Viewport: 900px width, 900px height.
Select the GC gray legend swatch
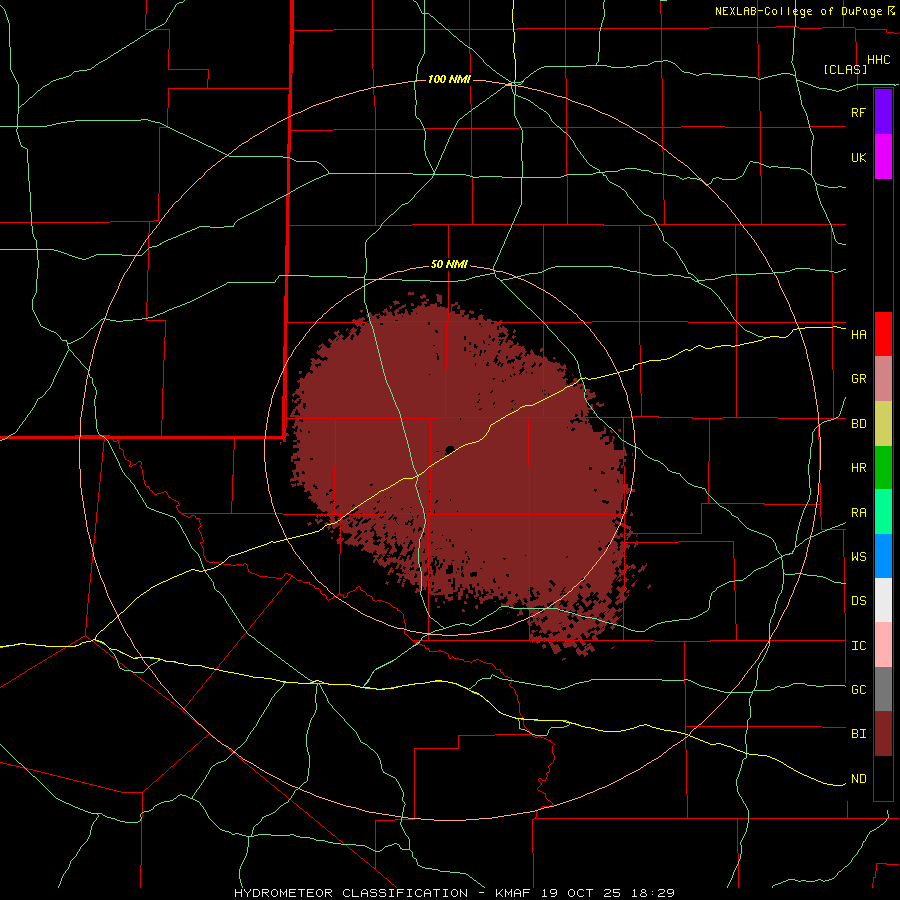tap(883, 689)
